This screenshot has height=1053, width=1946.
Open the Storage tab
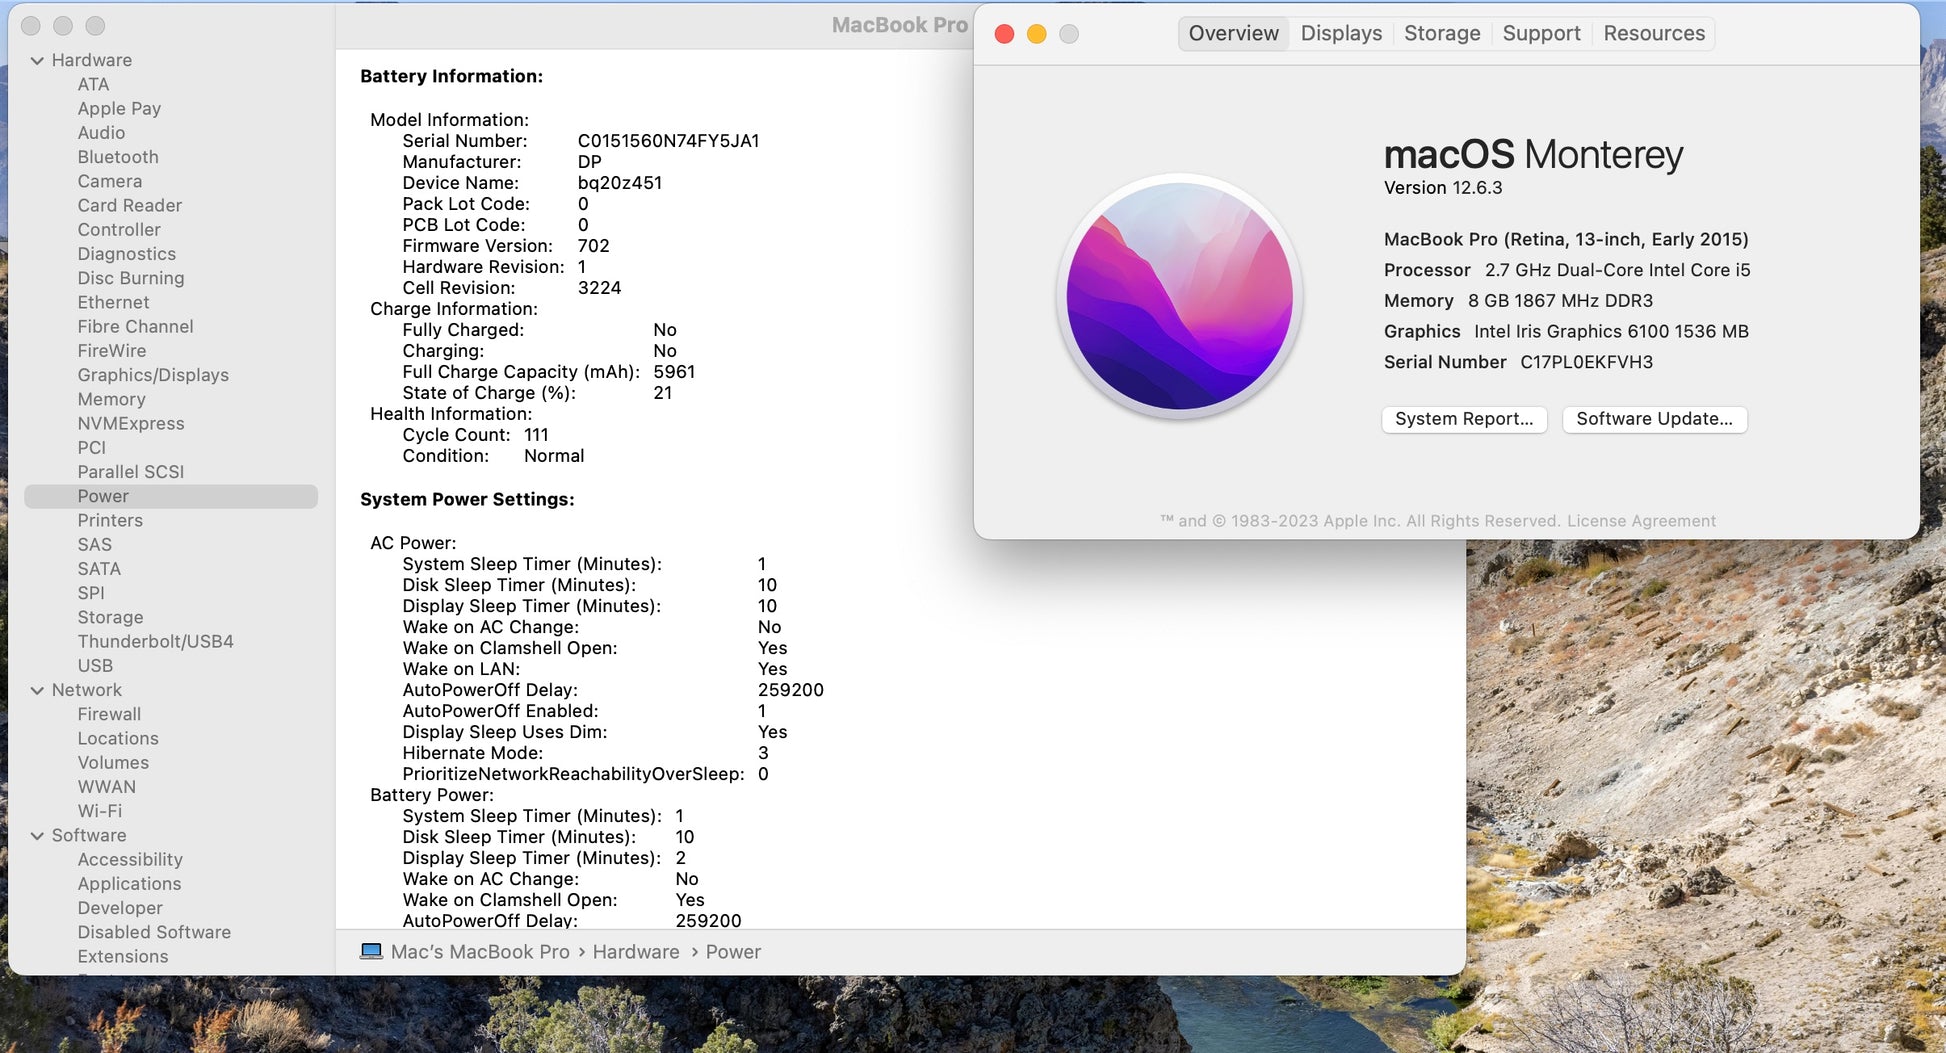1441,33
